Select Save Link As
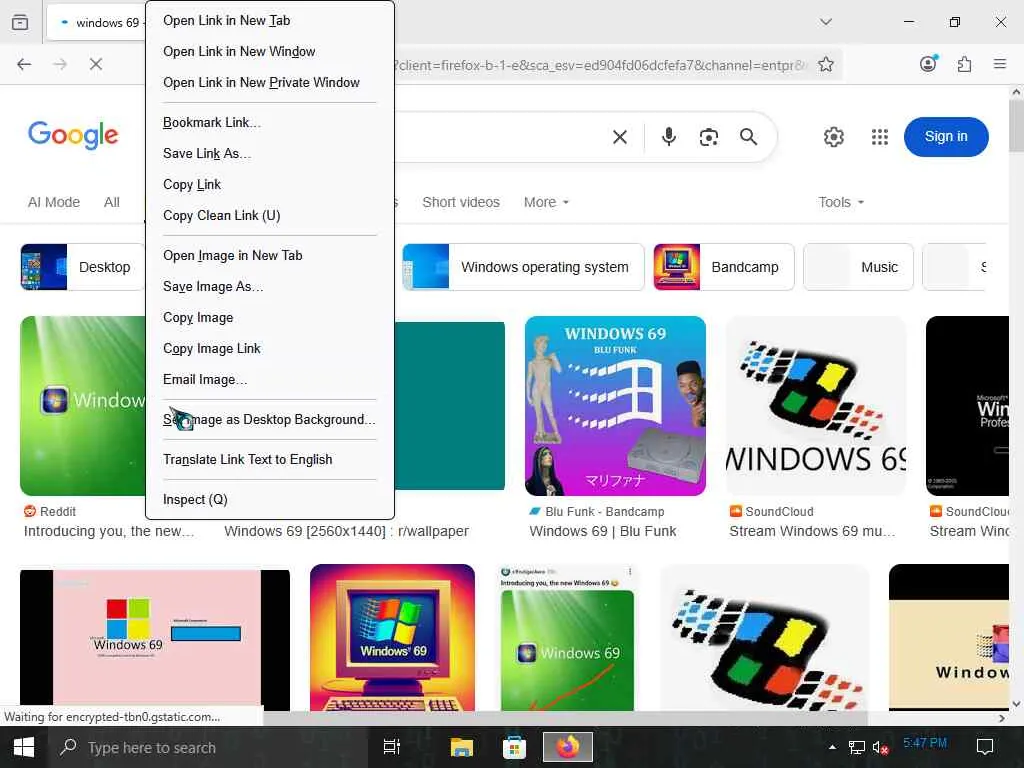This screenshot has width=1024, height=768. 270,153
